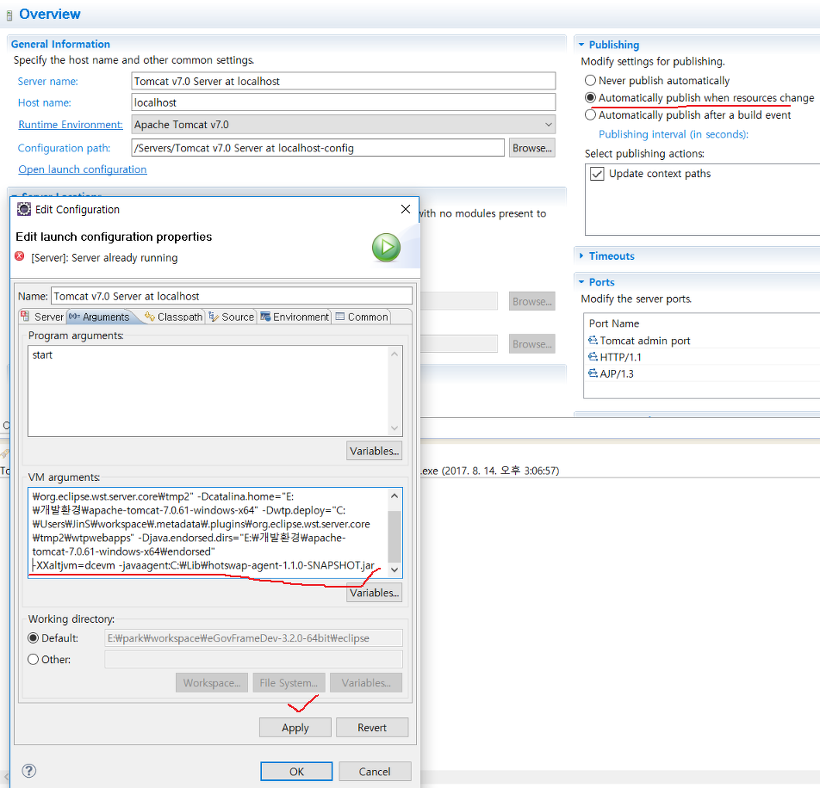Image resolution: width=820 pixels, height=788 pixels.
Task: Click the Tomcat admin port icon
Action: point(593,340)
